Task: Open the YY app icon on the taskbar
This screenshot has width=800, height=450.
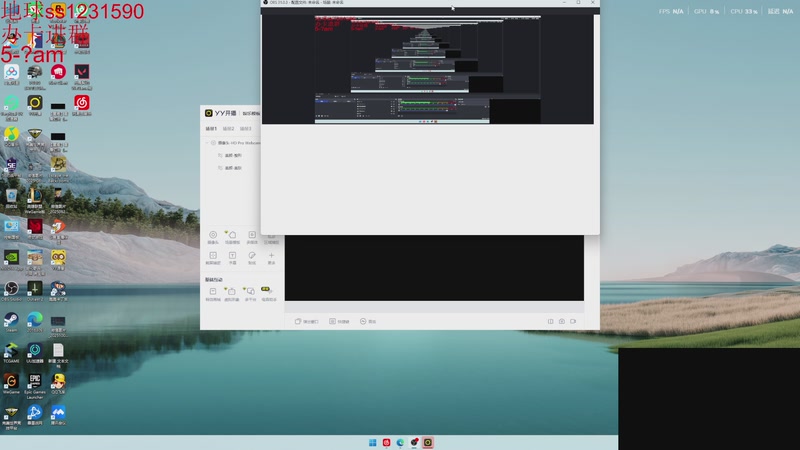Action: [x=428, y=442]
